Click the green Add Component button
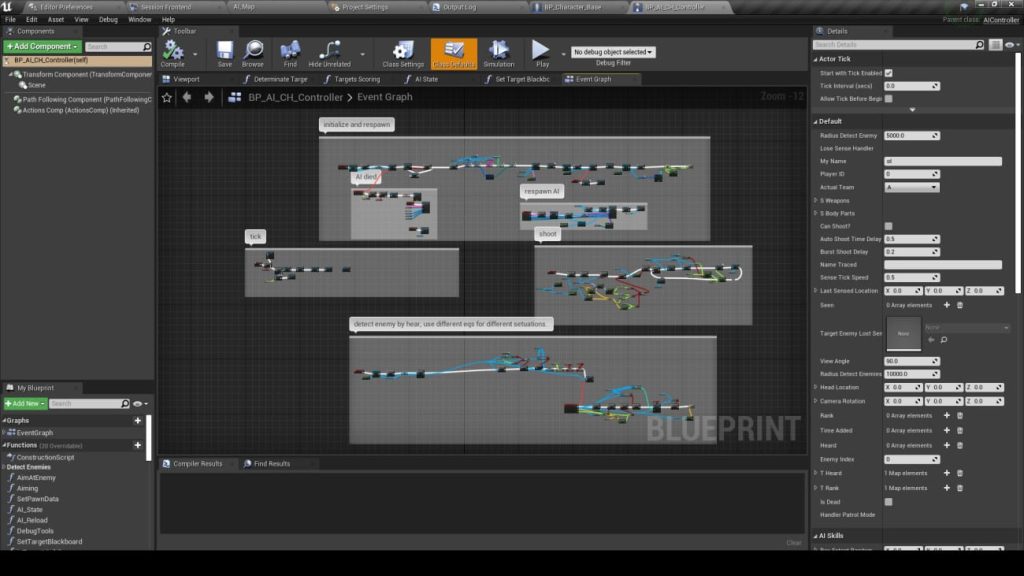Image resolution: width=1024 pixels, height=576 pixels. (x=42, y=46)
